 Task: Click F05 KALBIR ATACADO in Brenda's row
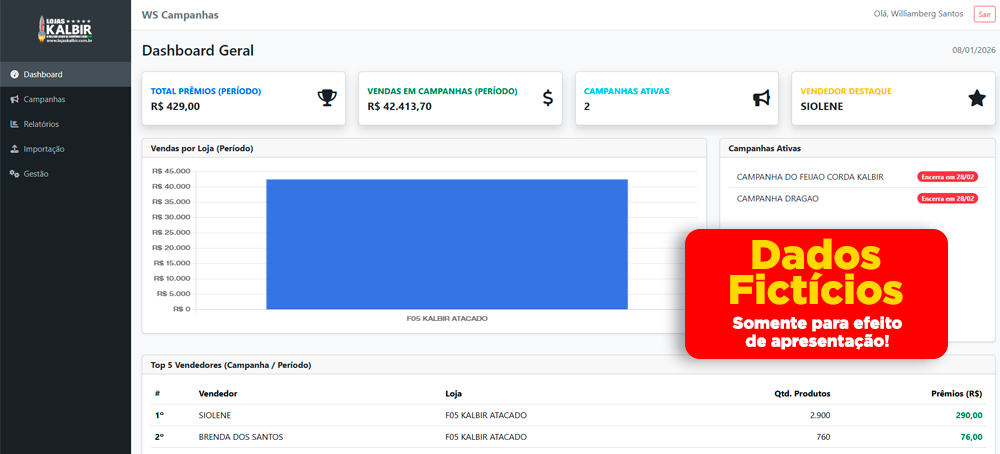pos(486,437)
